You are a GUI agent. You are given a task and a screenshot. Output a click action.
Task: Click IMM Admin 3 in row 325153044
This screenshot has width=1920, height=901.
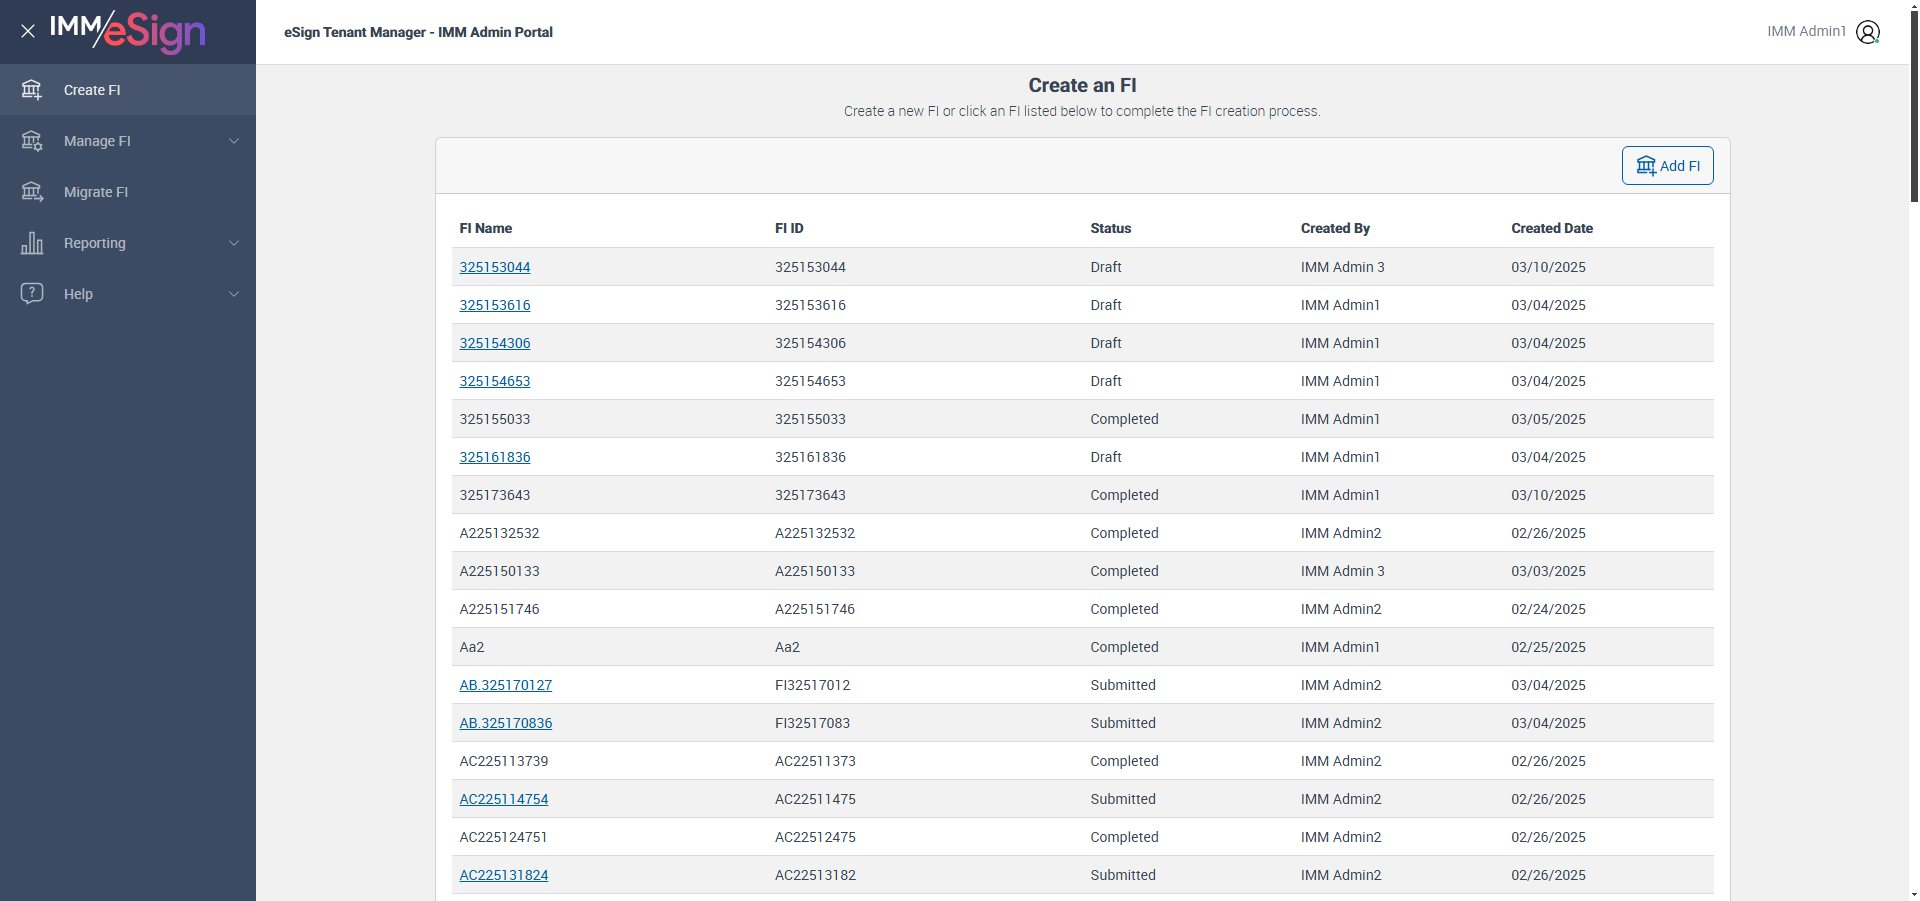[1343, 267]
